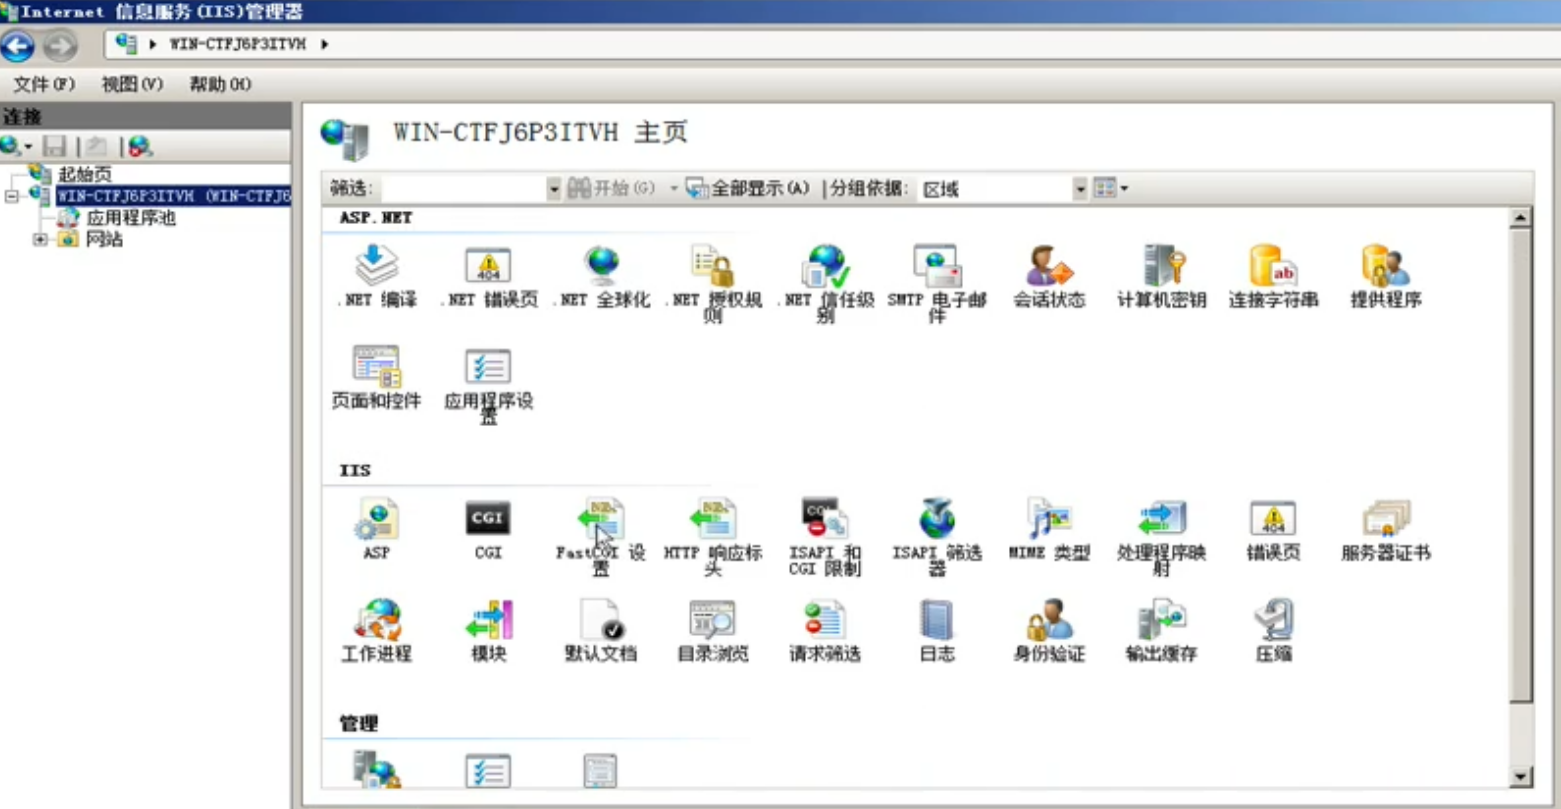This screenshot has width=1561, height=809.
Task: Select 应用程序池 in connections tree
Action: coord(130,218)
